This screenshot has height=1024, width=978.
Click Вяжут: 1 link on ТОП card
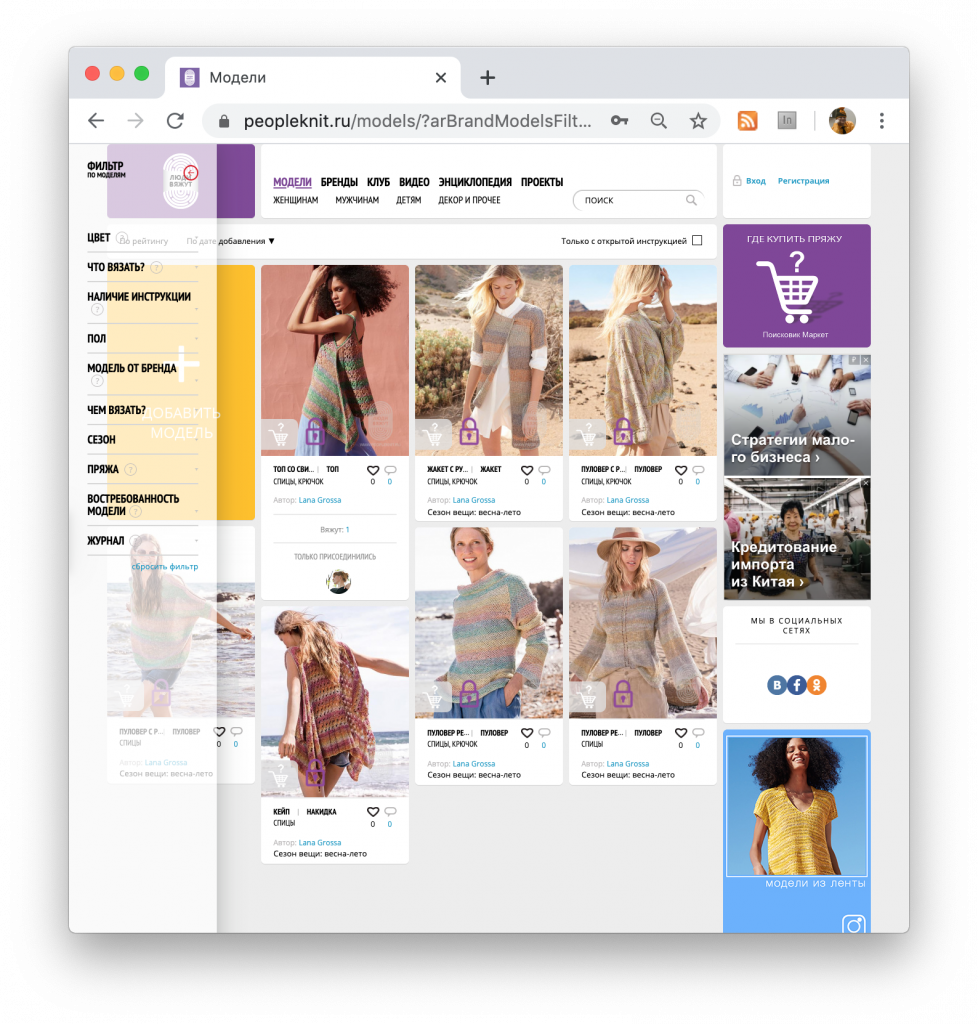335,530
